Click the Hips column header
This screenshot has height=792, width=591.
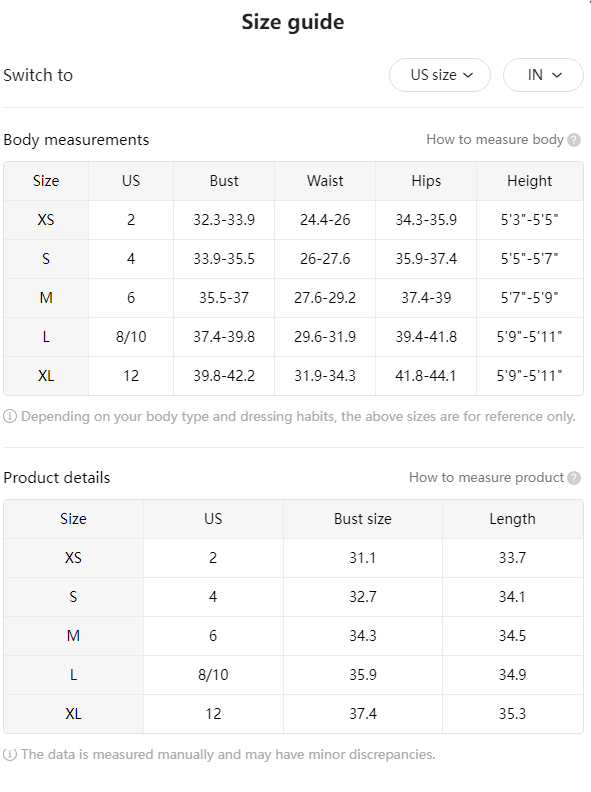(426, 181)
